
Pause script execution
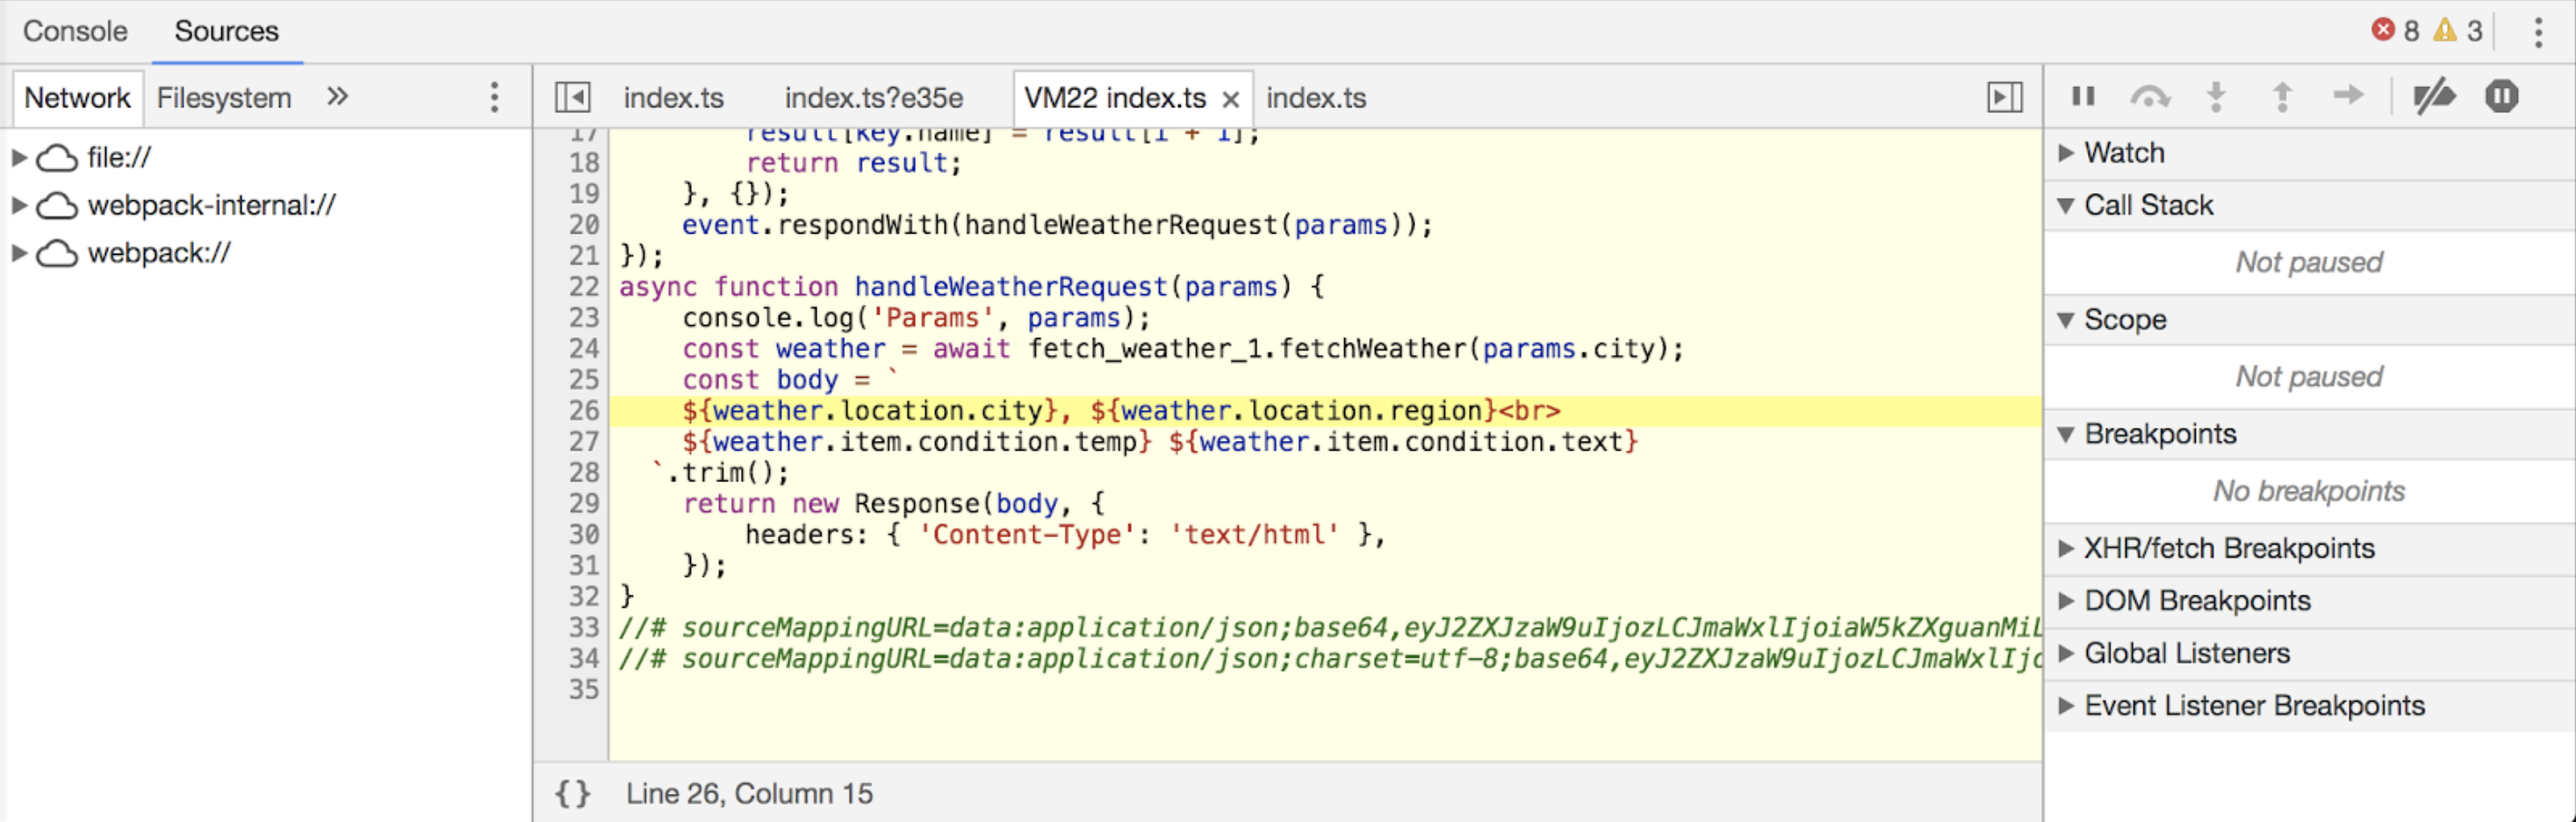pyautogui.click(x=2083, y=96)
